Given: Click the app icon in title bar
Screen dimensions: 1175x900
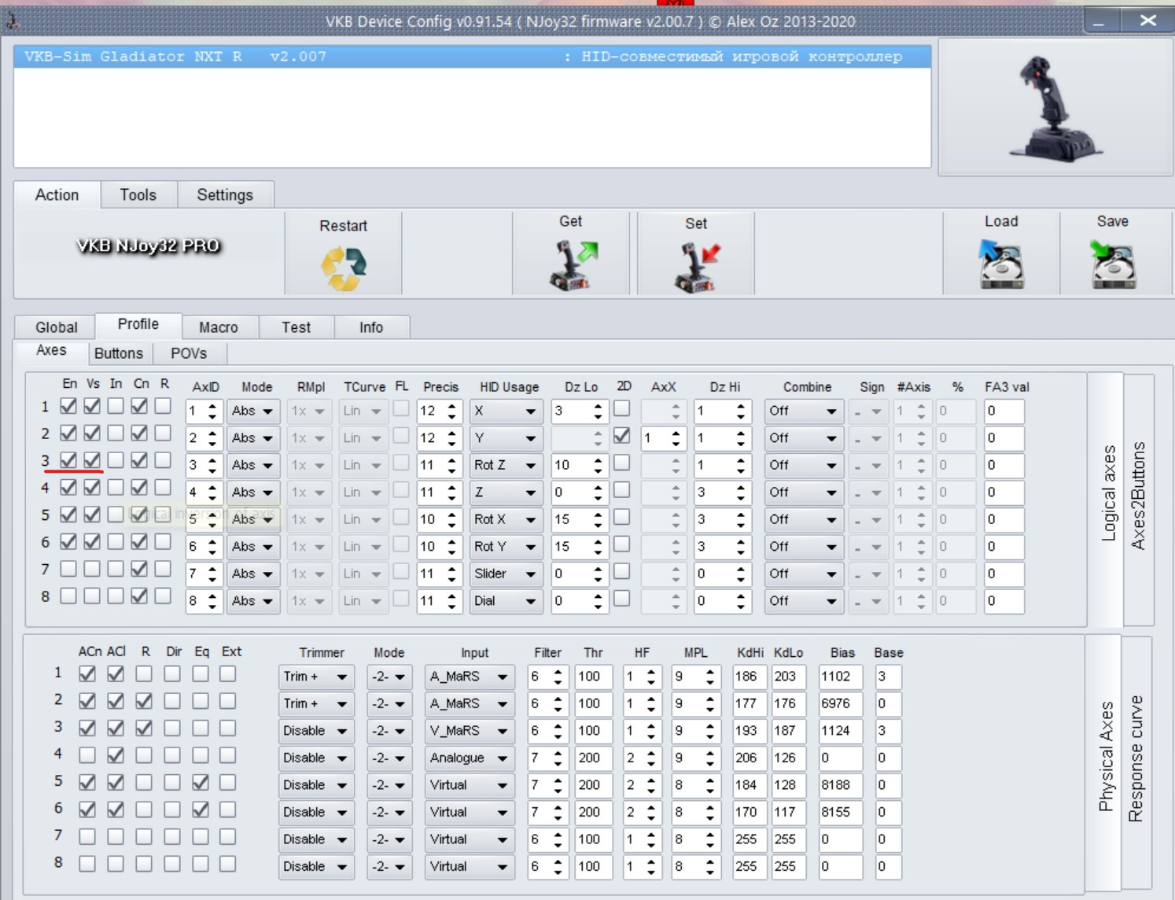Looking at the screenshot, I should [11, 20].
